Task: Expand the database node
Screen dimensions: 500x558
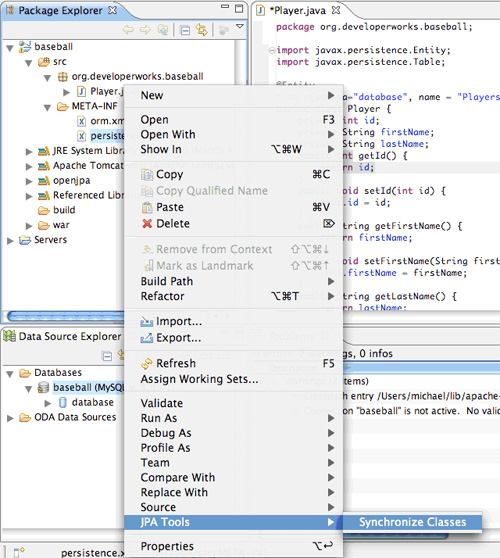Action: tap(48, 404)
